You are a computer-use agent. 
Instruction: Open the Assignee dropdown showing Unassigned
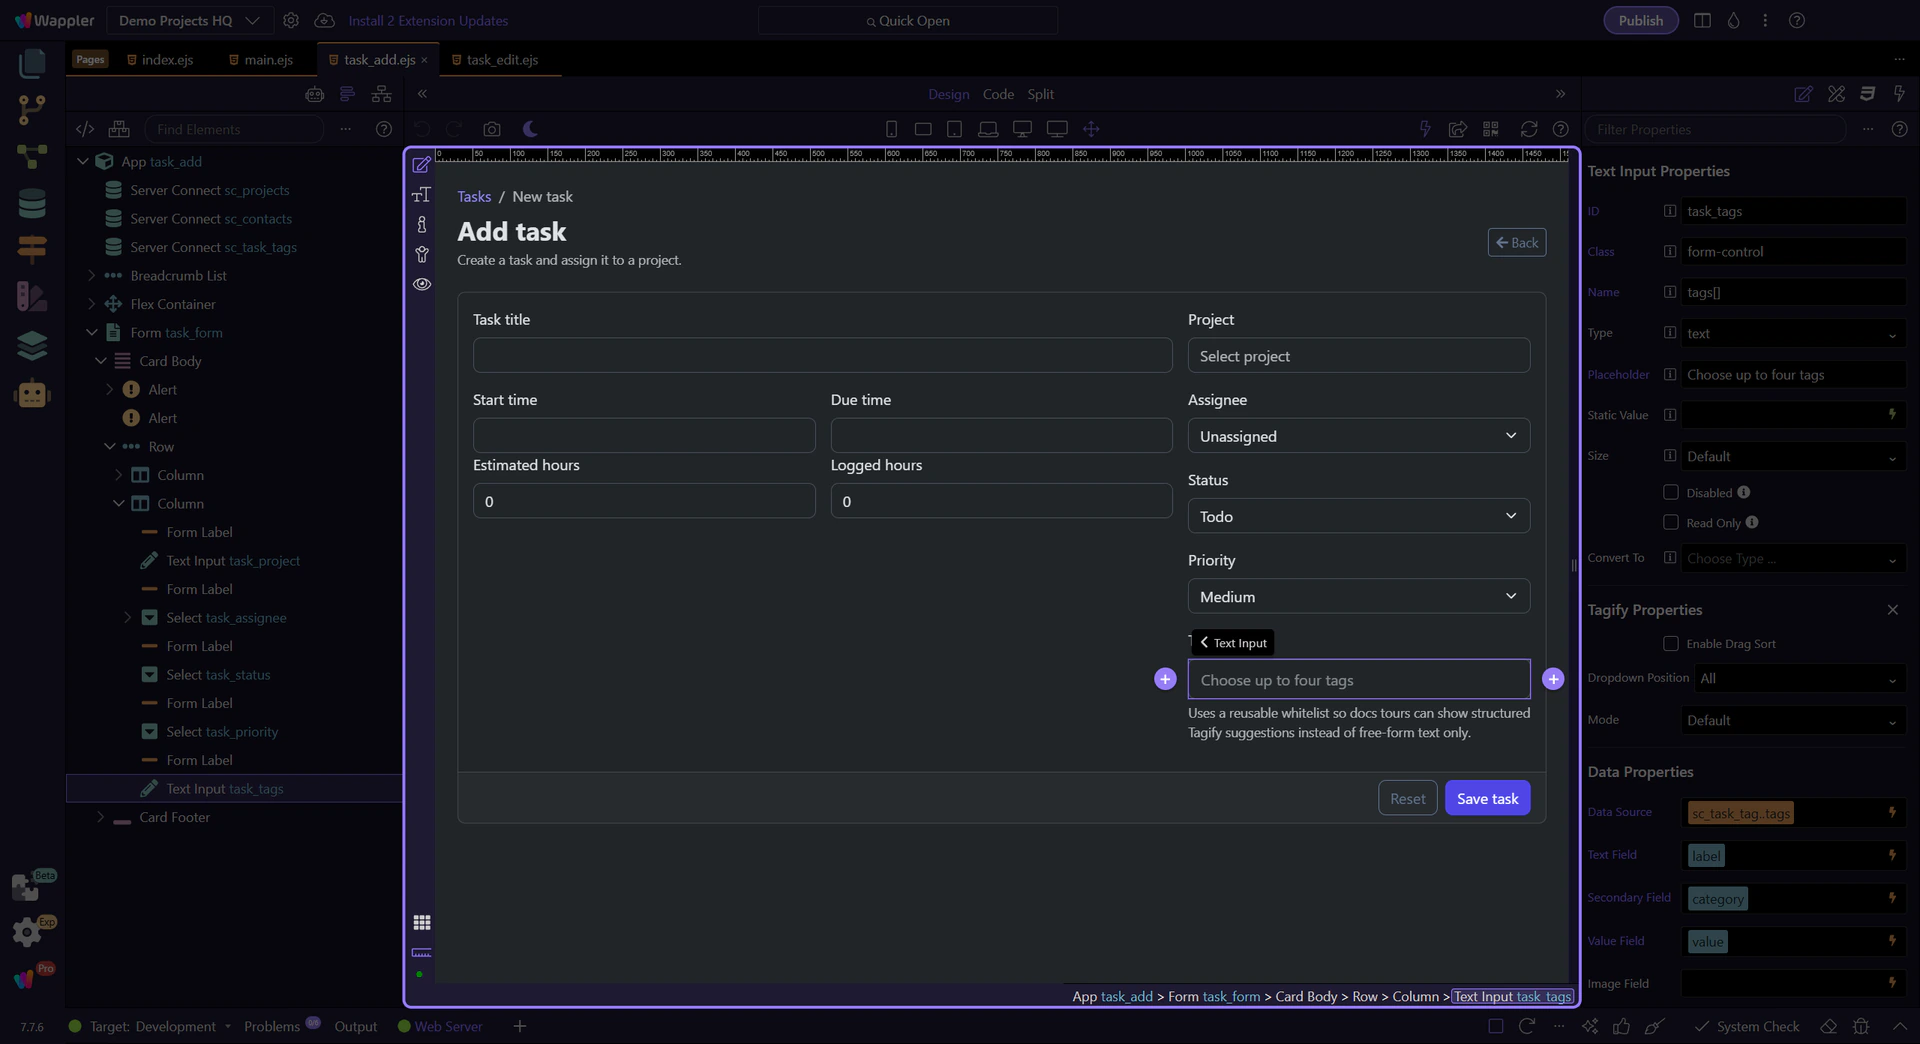(x=1358, y=436)
